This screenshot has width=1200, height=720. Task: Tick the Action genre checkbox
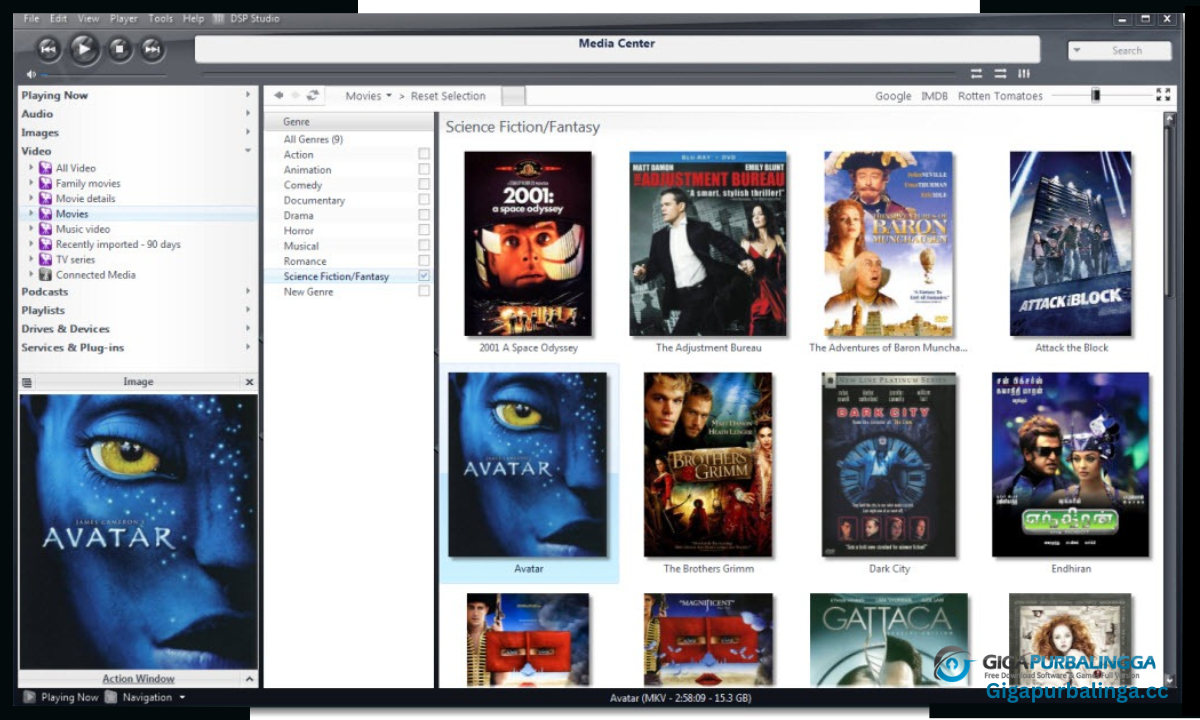(x=424, y=154)
